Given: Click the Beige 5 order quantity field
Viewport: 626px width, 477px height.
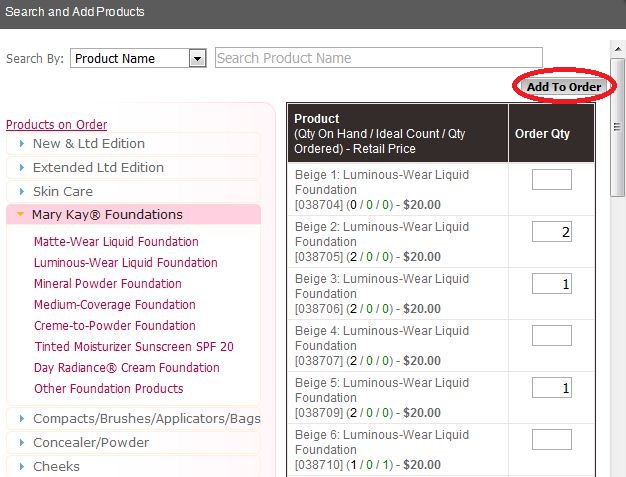Looking at the screenshot, I should (552, 388).
